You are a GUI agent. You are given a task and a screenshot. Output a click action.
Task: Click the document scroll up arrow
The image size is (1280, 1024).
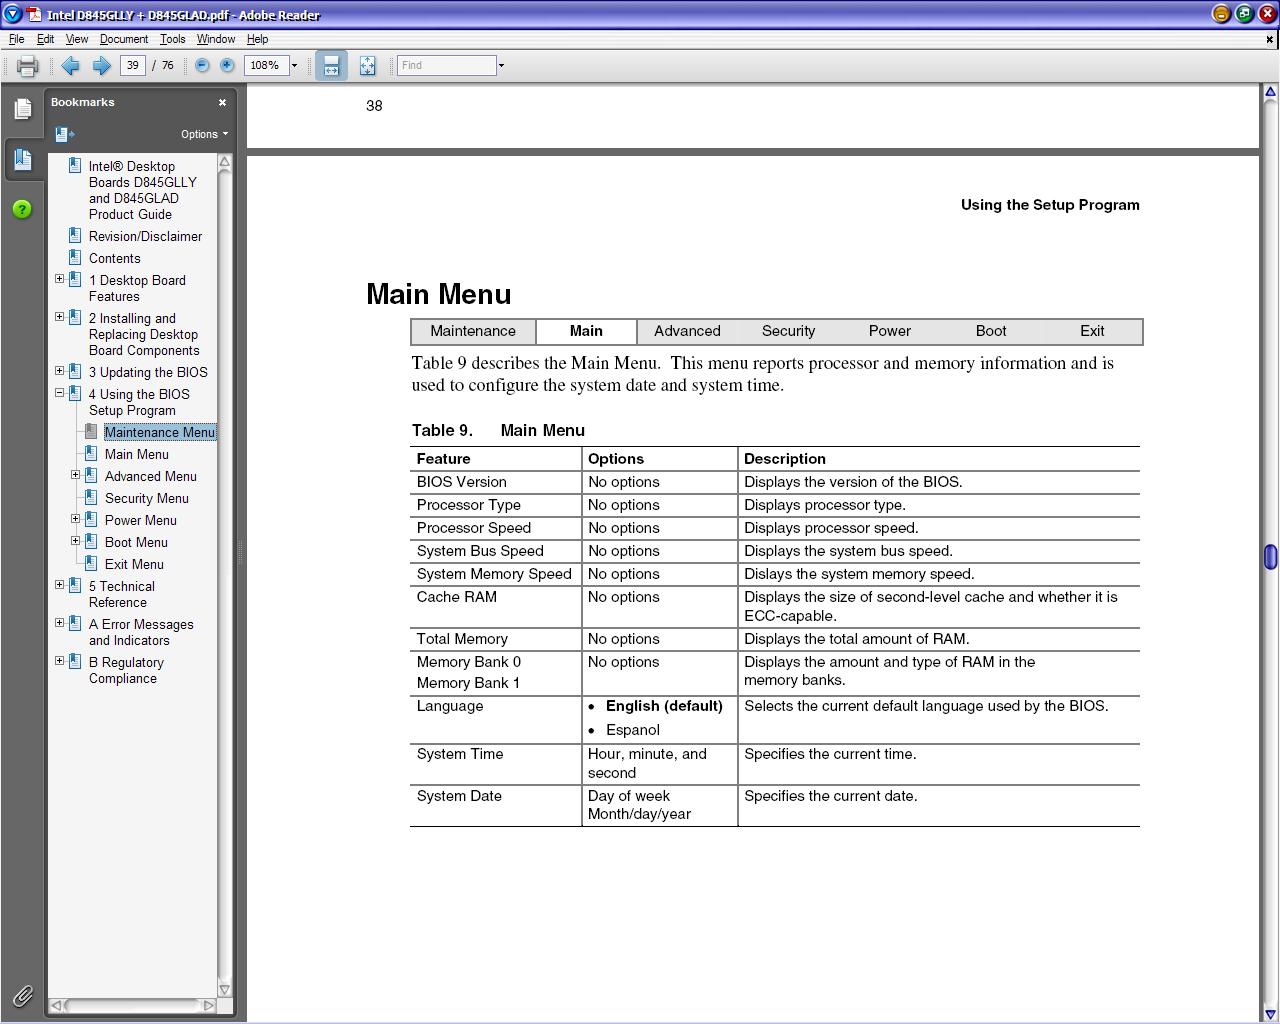click(x=1270, y=92)
